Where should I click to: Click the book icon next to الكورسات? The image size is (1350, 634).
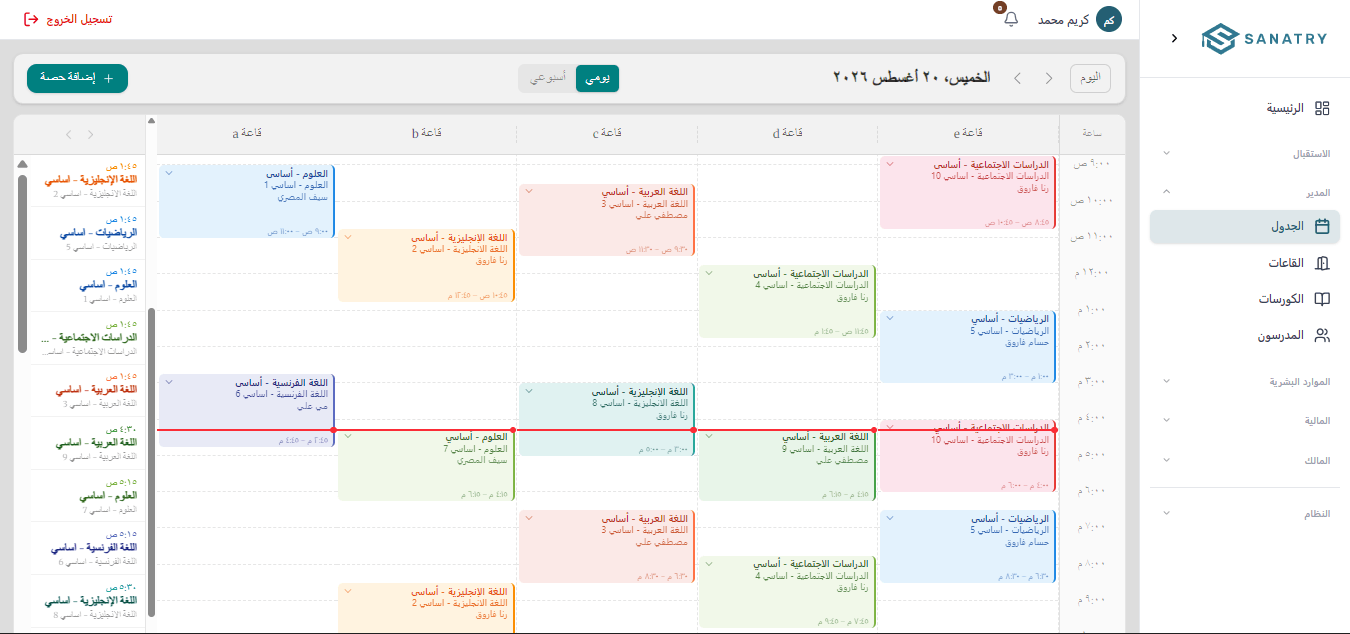[x=1322, y=299]
